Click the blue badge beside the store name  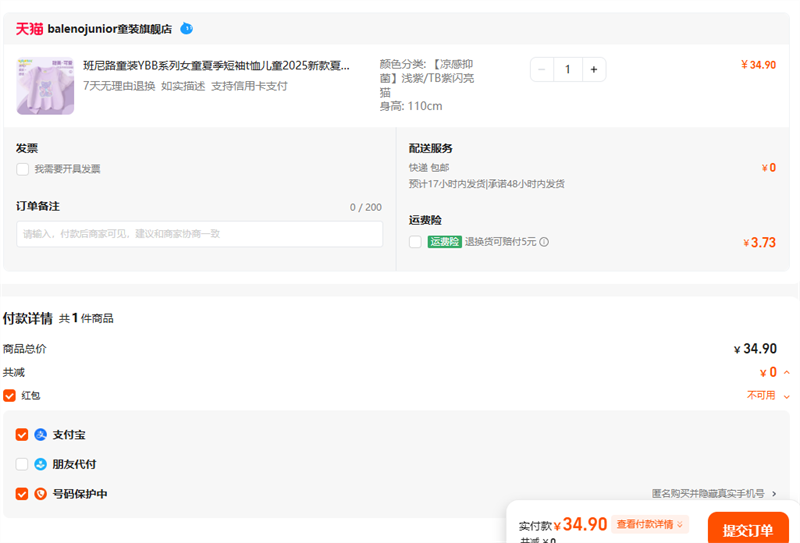187,29
